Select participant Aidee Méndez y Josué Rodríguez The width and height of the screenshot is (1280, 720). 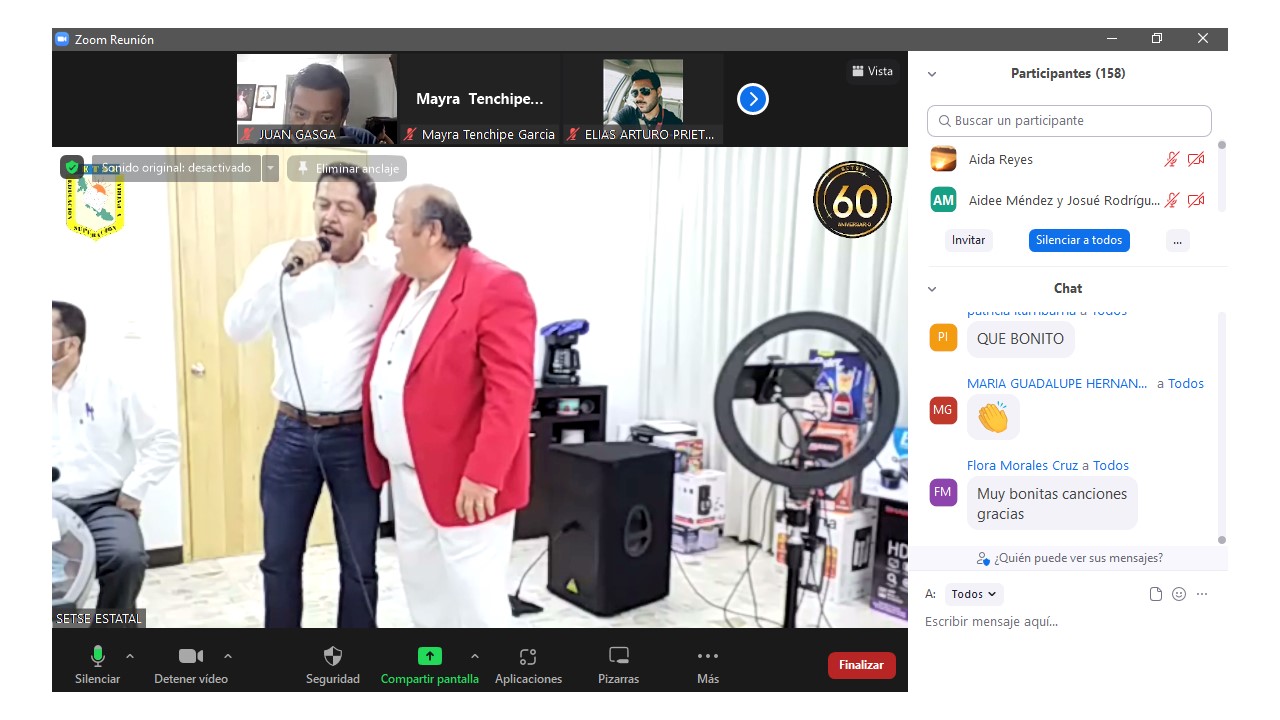click(1068, 200)
